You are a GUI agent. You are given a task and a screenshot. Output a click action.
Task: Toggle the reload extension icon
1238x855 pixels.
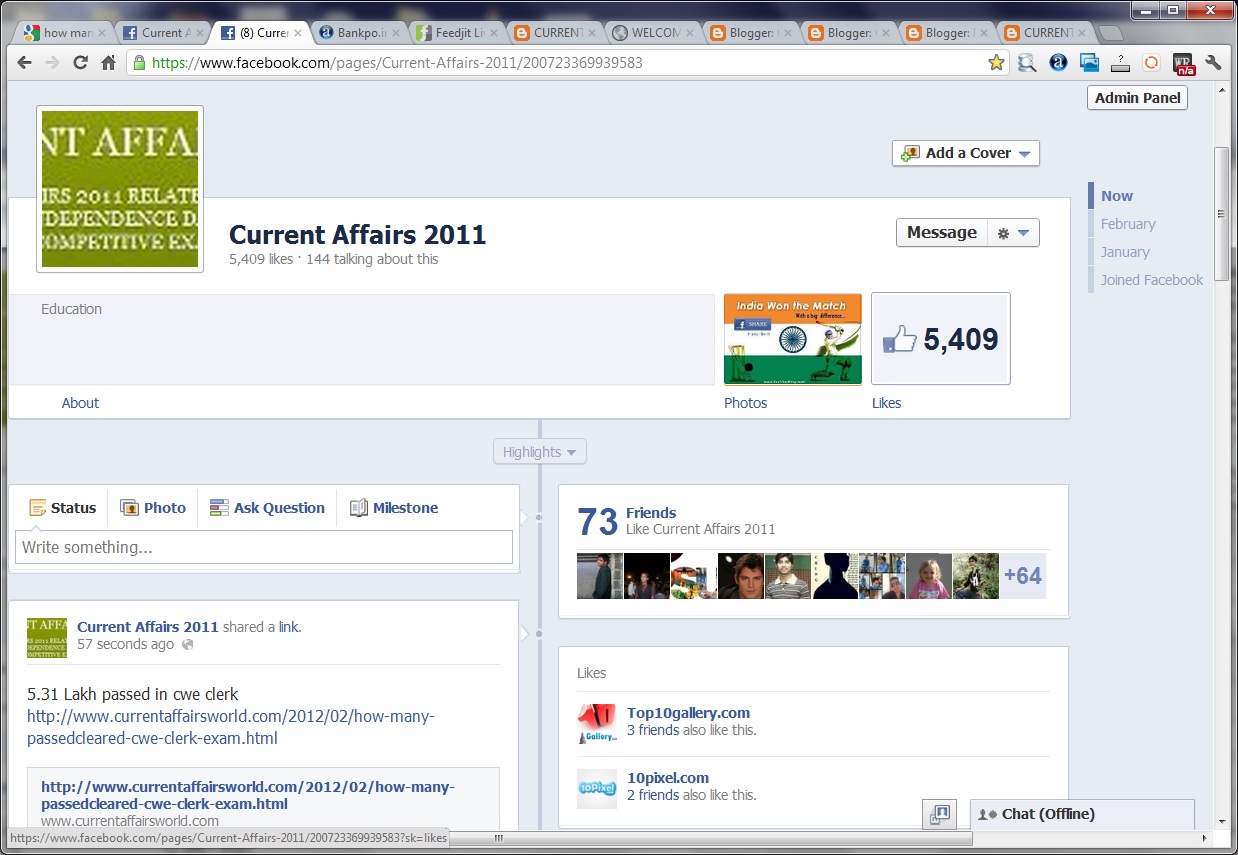pos(1150,62)
